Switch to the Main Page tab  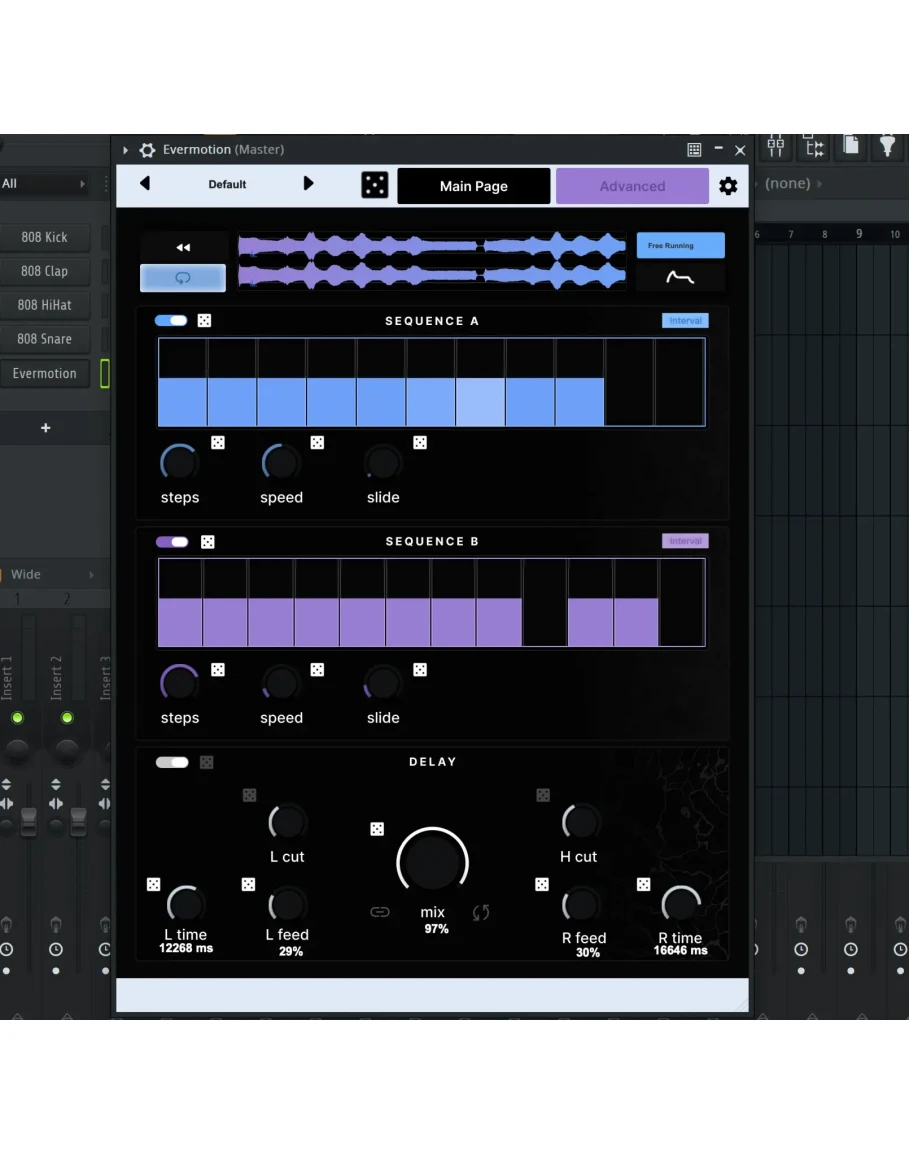tap(474, 186)
